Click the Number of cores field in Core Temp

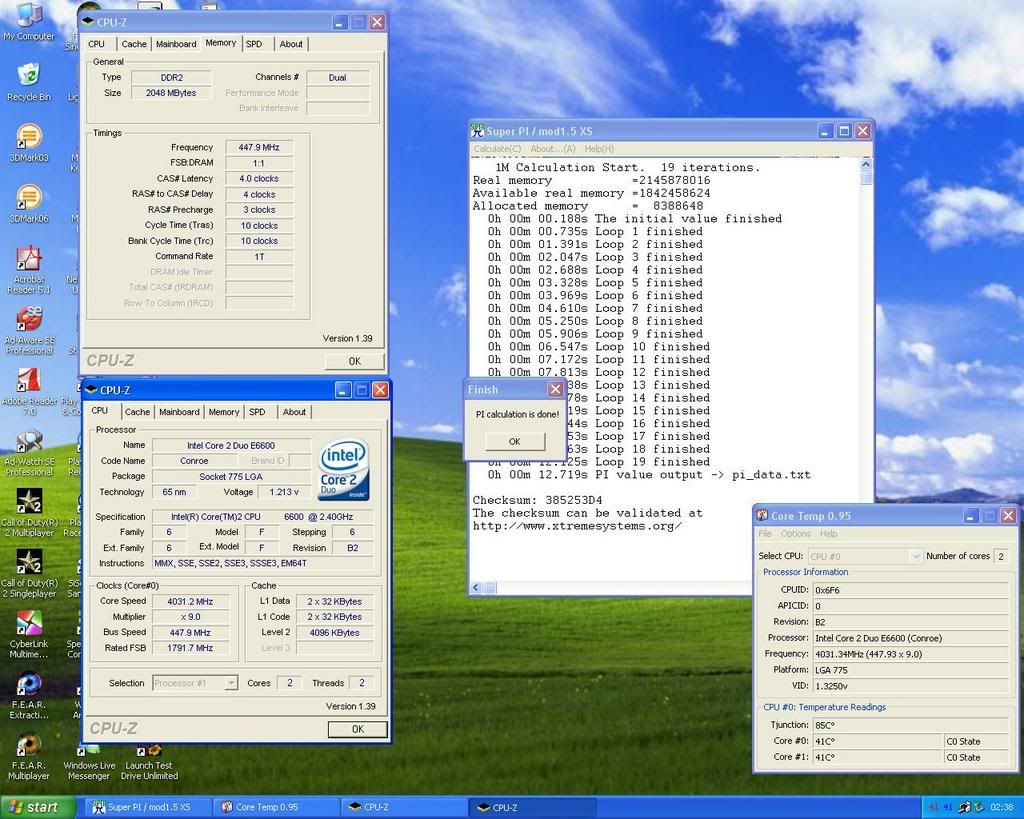point(1000,556)
